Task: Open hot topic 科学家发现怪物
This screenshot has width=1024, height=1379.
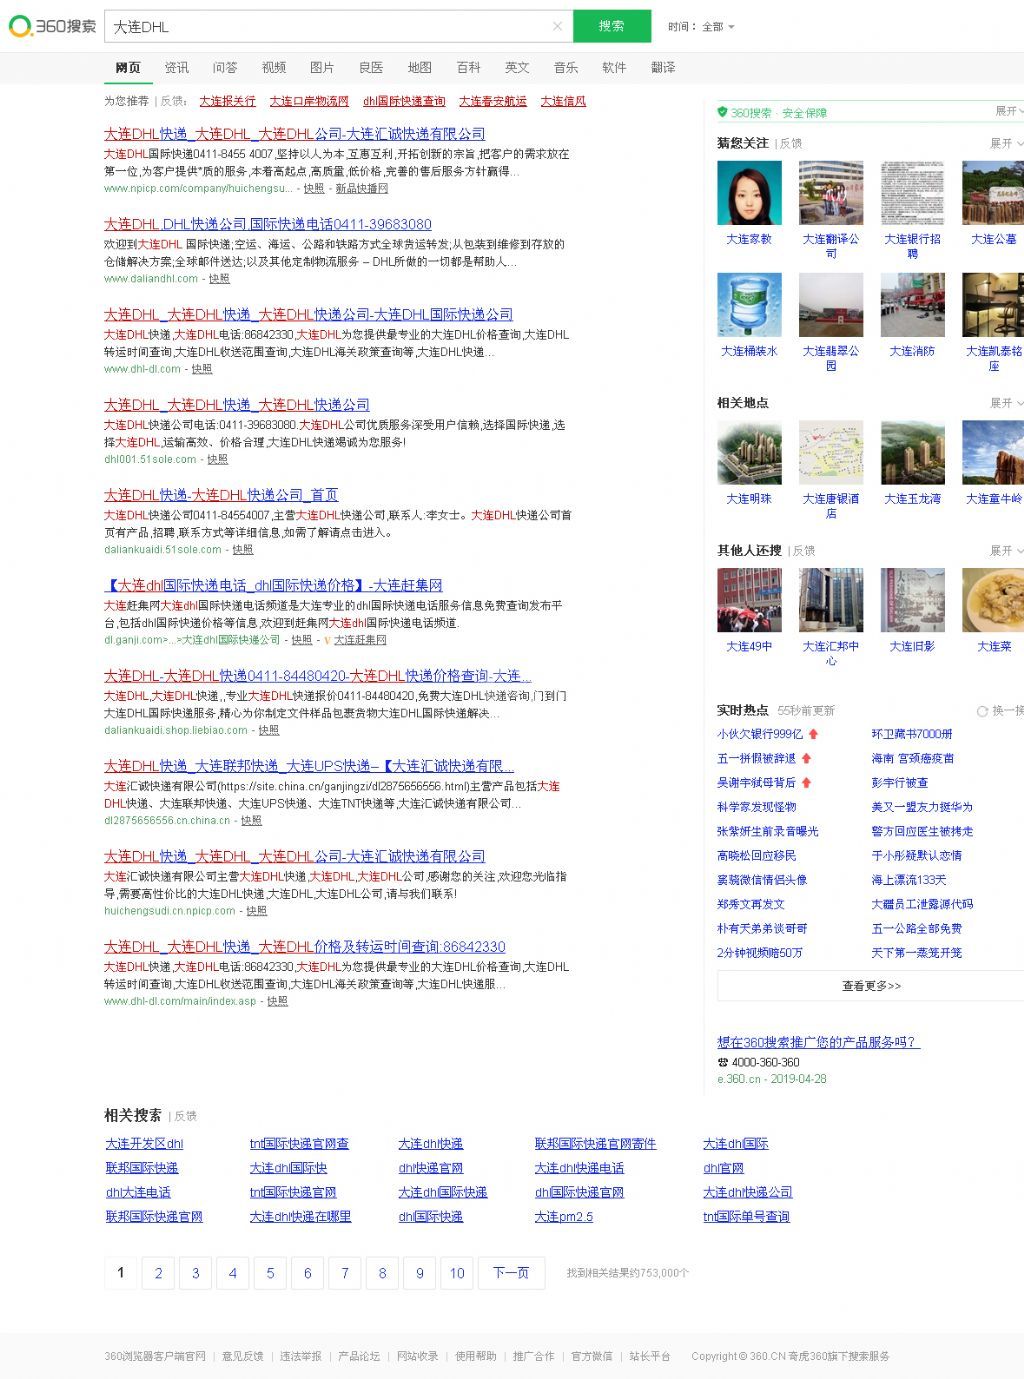Action: 757,807
